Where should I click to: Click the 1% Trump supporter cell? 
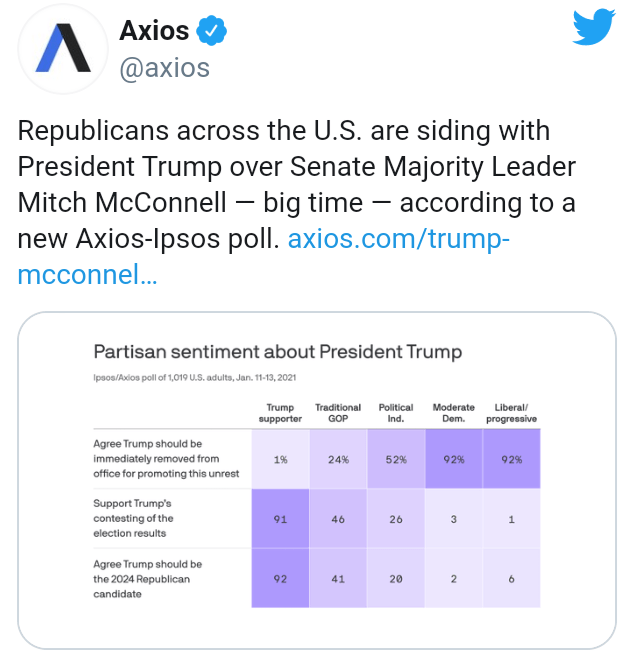pyautogui.click(x=281, y=459)
